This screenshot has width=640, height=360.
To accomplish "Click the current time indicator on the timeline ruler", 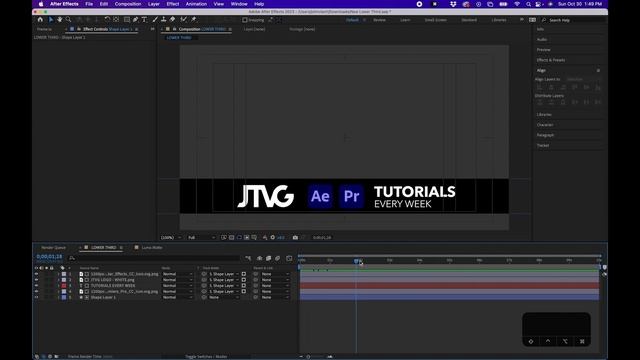I will pos(356,260).
